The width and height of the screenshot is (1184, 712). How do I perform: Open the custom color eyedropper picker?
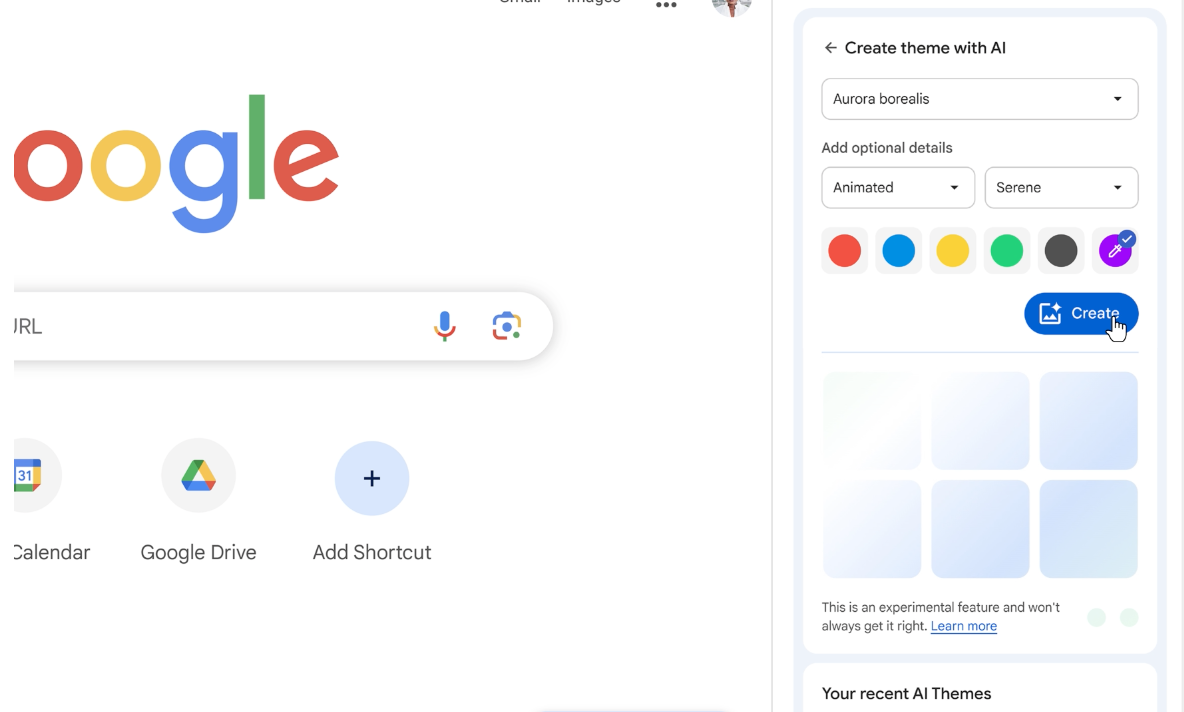pyautogui.click(x=1115, y=250)
